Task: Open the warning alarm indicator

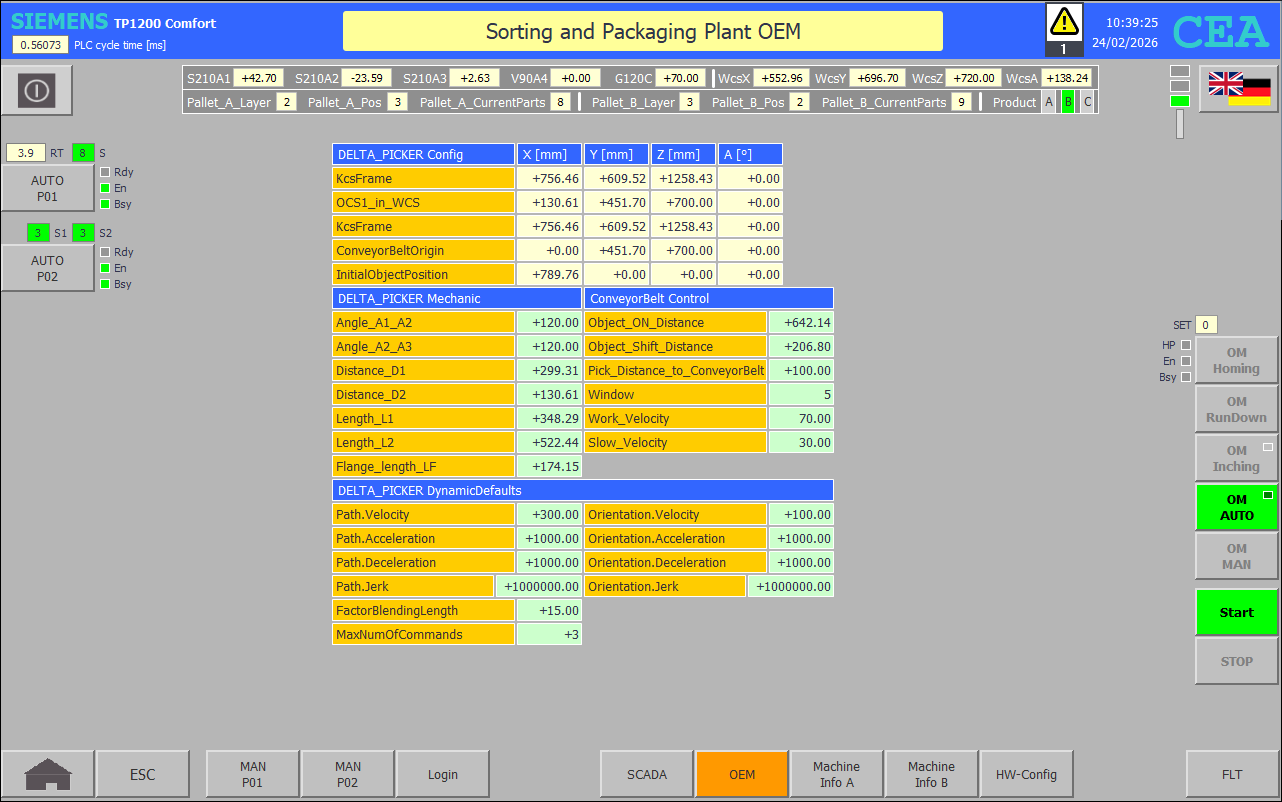Action: [1064, 30]
